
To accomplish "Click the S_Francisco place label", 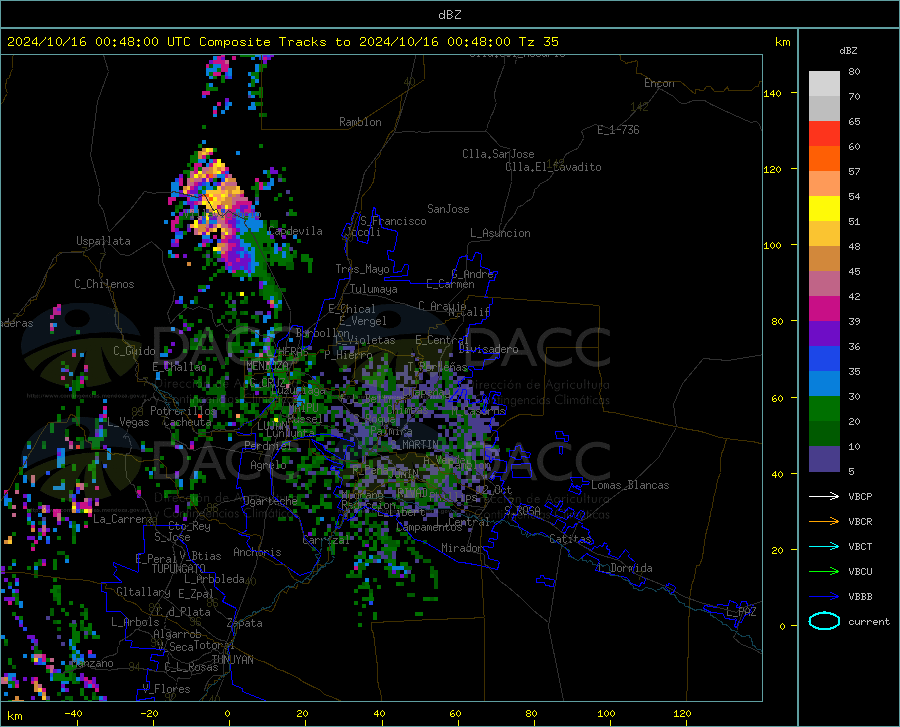I will coord(393,221).
